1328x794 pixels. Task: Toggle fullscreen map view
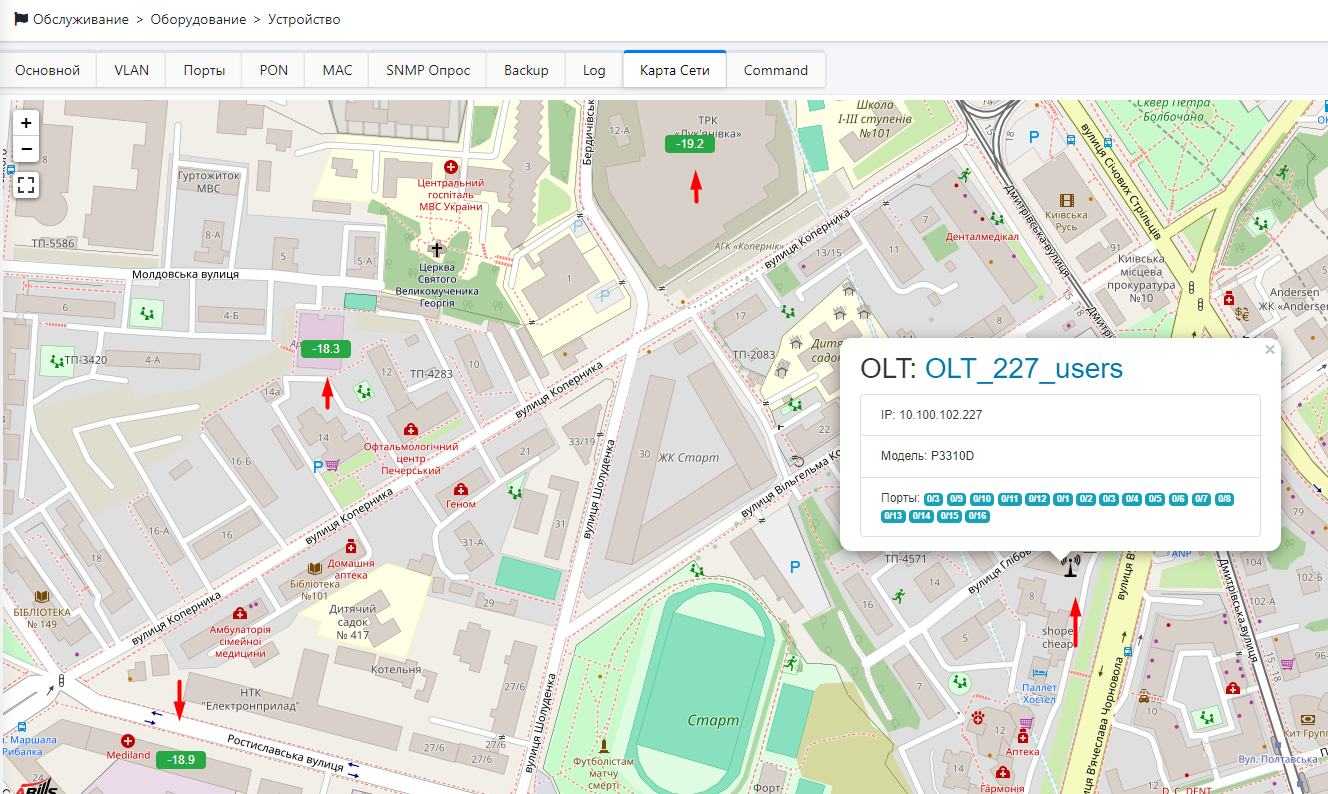click(x=26, y=184)
